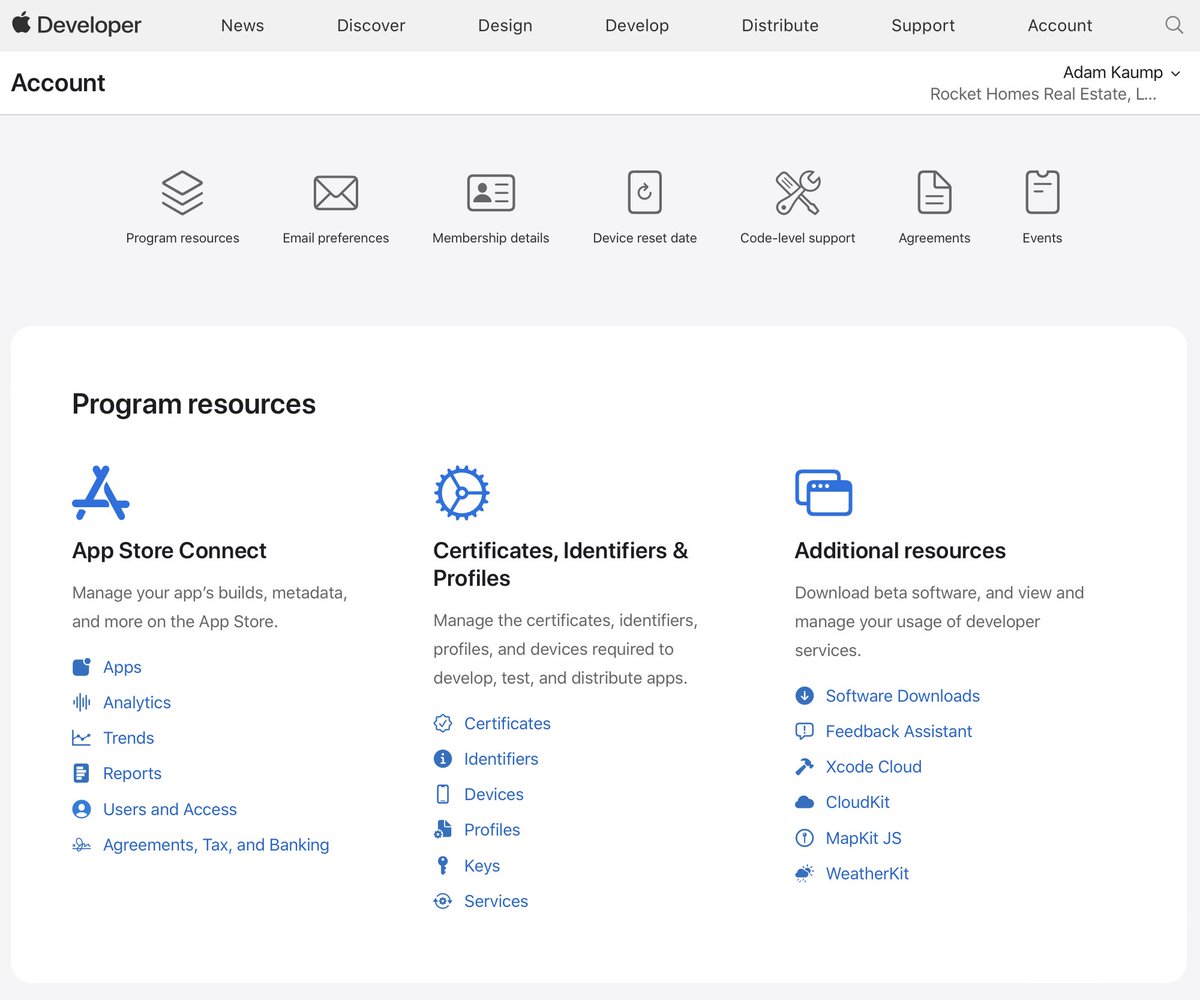Go to Users and Access

(170, 809)
